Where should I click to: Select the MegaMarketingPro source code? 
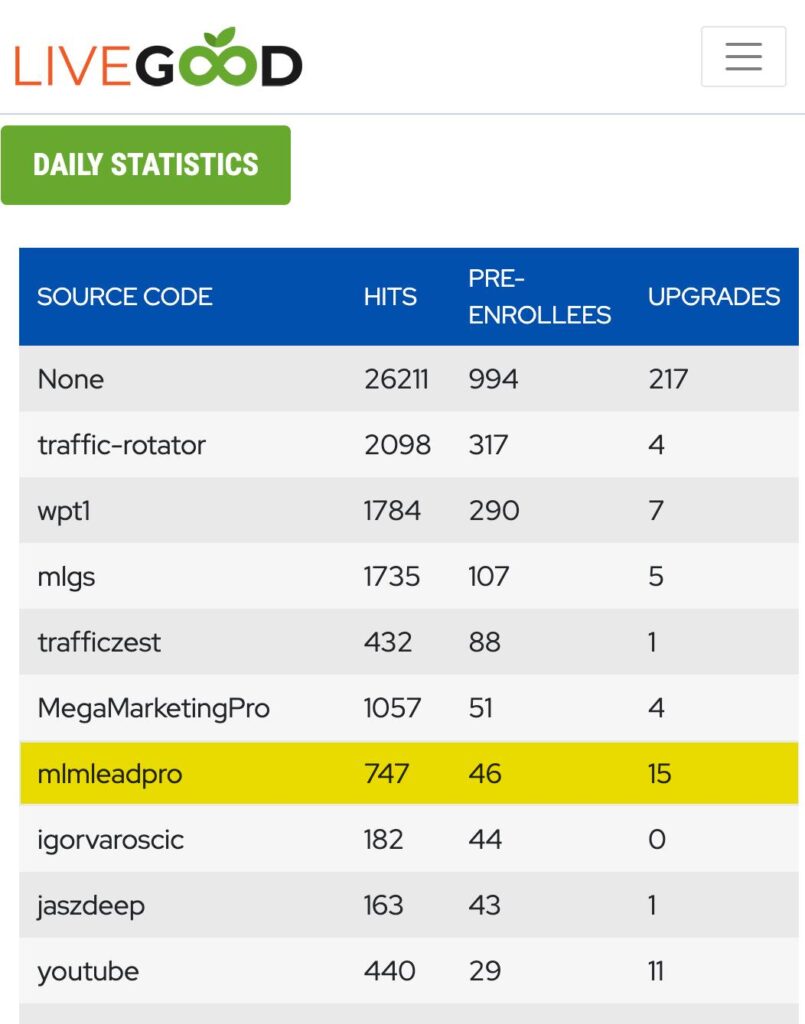[153, 709]
